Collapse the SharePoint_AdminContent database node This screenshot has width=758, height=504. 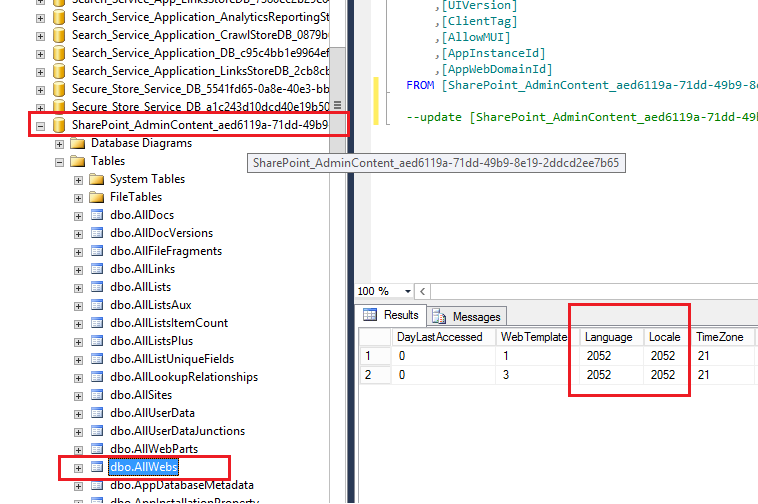(41, 126)
